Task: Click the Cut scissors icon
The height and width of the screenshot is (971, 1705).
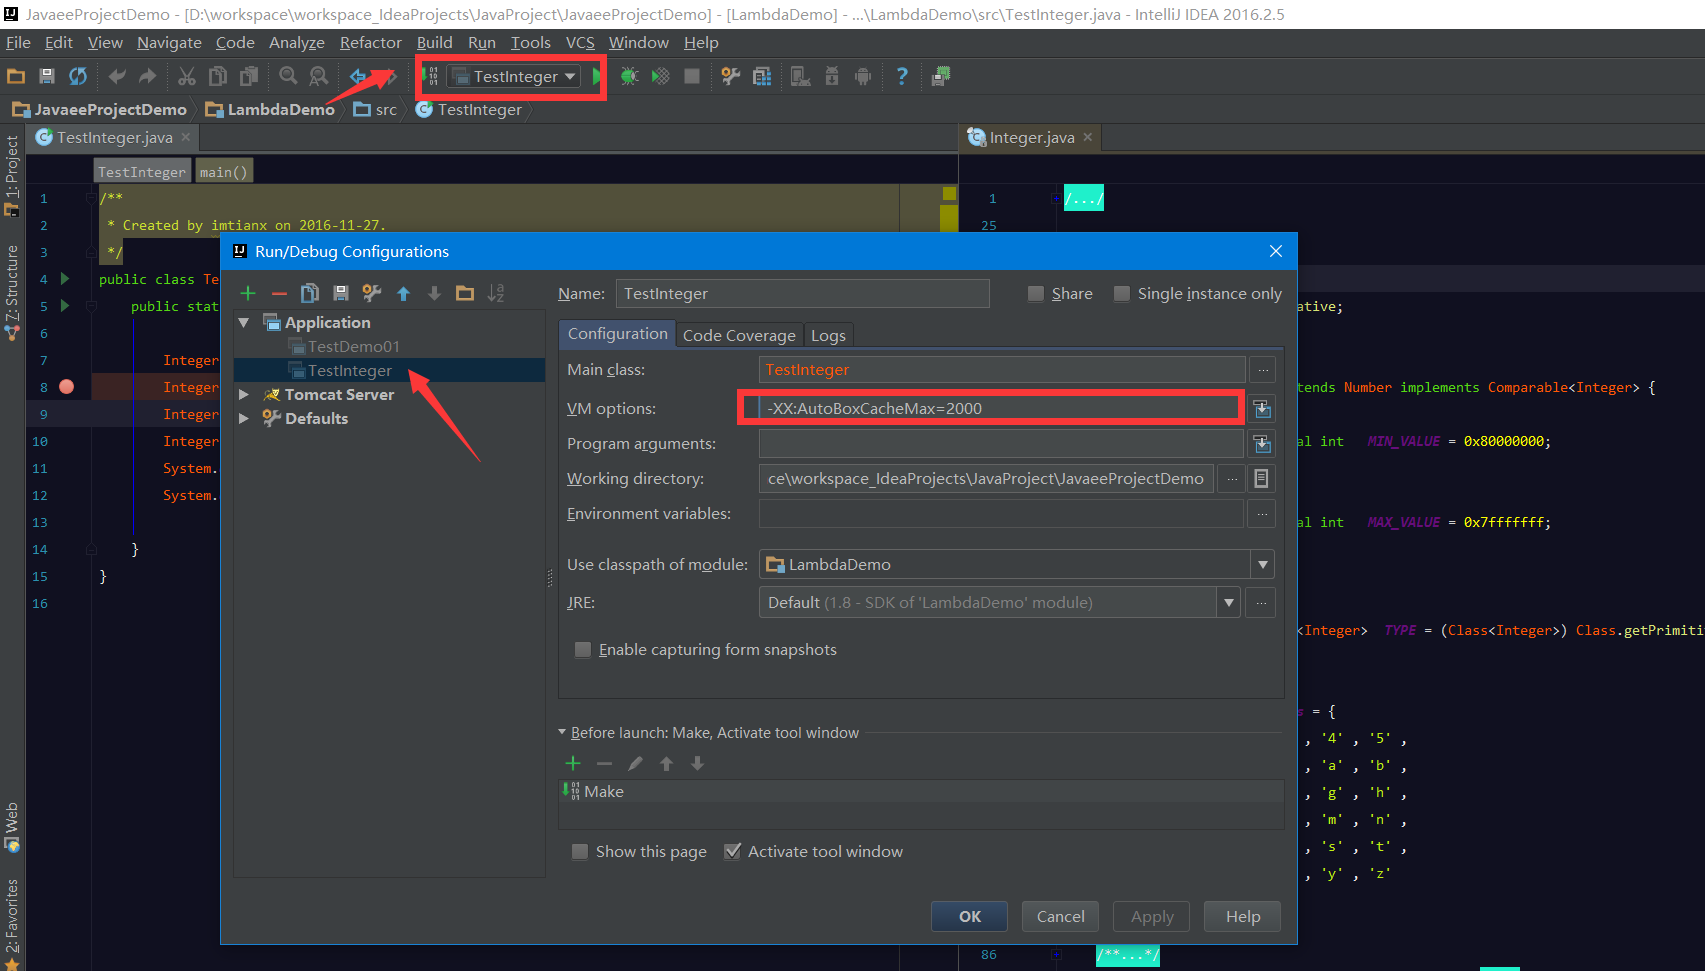Action: 187,76
